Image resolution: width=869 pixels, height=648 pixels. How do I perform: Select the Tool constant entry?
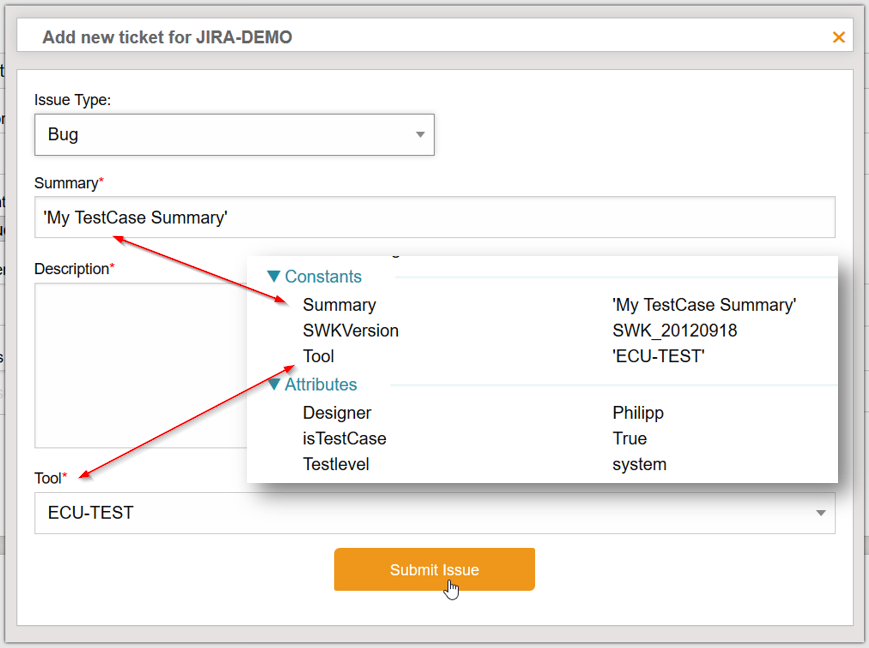click(319, 356)
